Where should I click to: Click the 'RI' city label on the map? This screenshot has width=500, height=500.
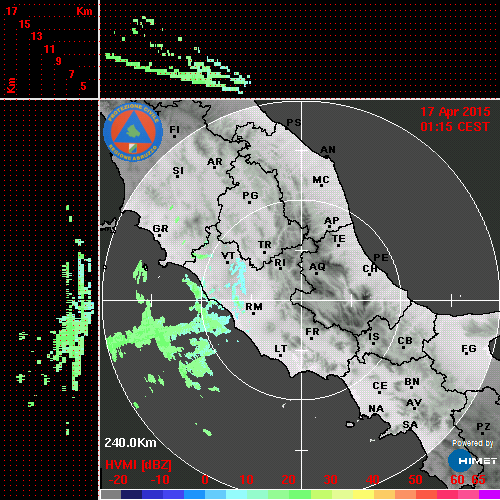click(280, 263)
